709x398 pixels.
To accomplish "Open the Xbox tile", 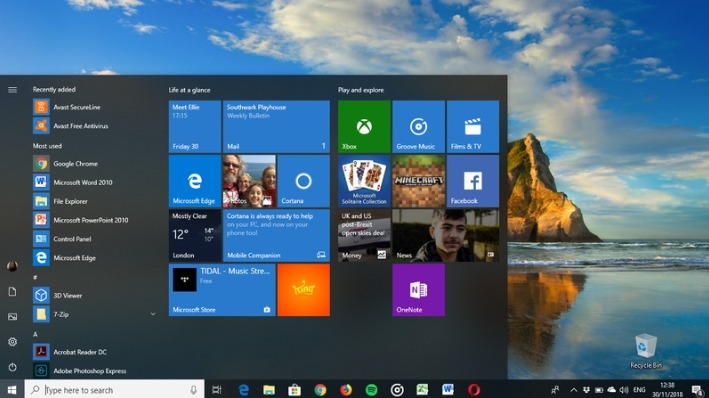I will coord(364,126).
